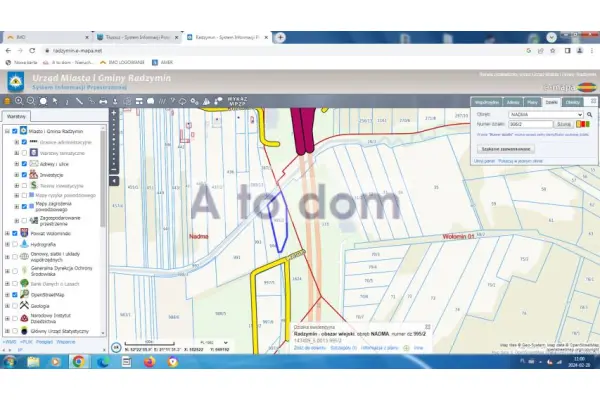600x400 pixels.
Task: Click the Urząd Miasta crest logo
Action: (x=16, y=82)
